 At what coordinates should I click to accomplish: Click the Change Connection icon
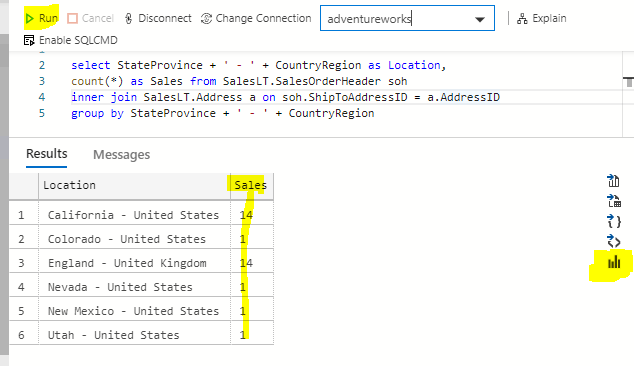[207, 19]
